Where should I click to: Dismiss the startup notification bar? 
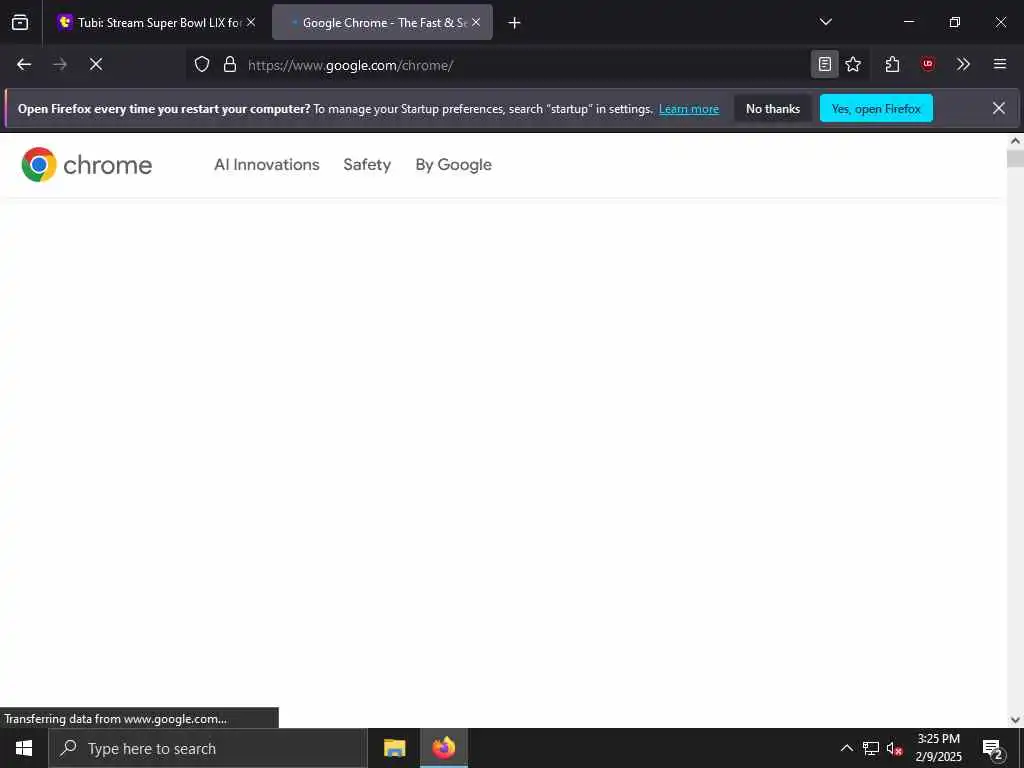tap(999, 108)
